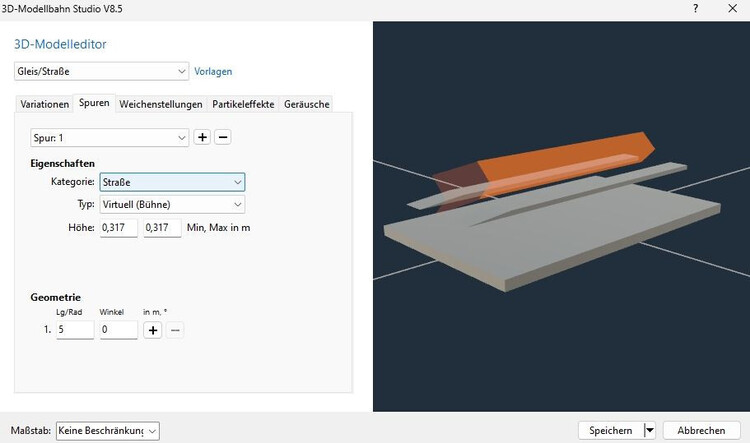The height and width of the screenshot is (443, 750).
Task: Open the Typ dropdown showing Virtuell (Bühne)
Action: [x=237, y=204]
